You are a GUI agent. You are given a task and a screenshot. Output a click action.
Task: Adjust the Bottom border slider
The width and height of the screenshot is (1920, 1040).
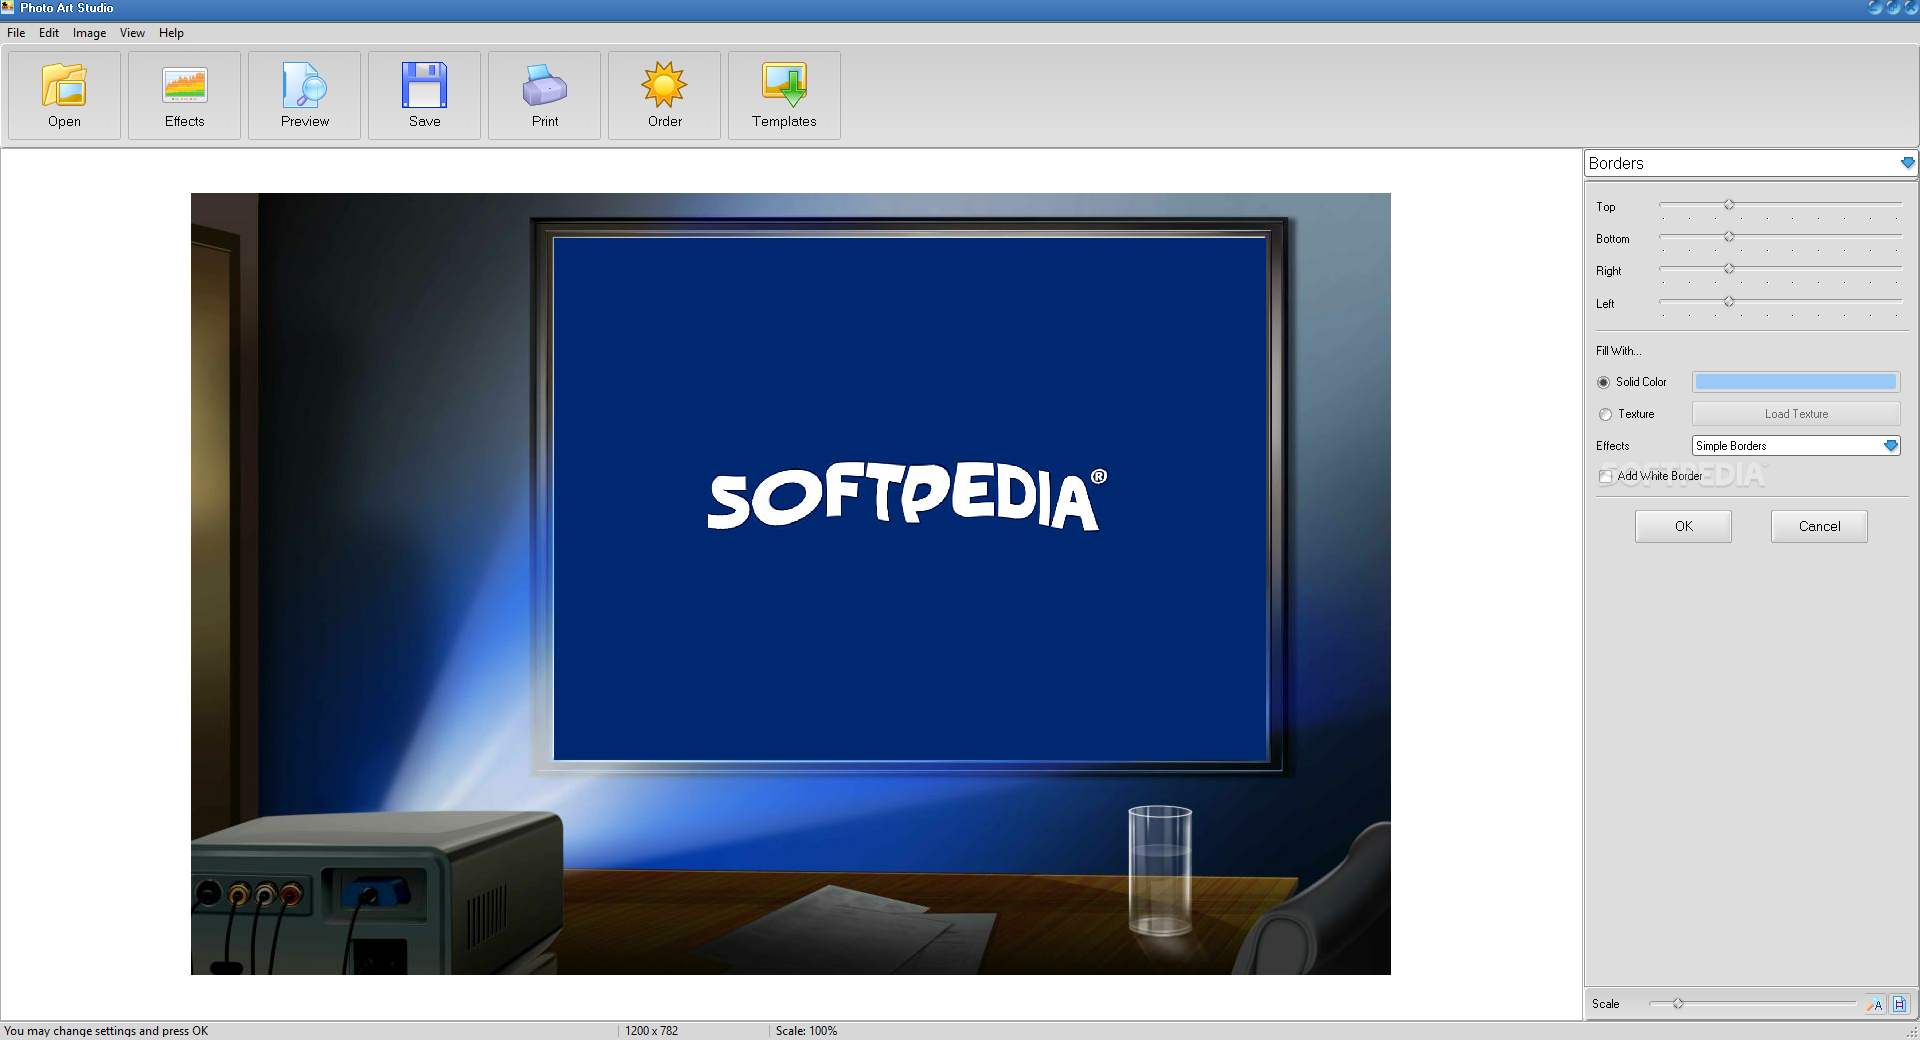coord(1728,237)
